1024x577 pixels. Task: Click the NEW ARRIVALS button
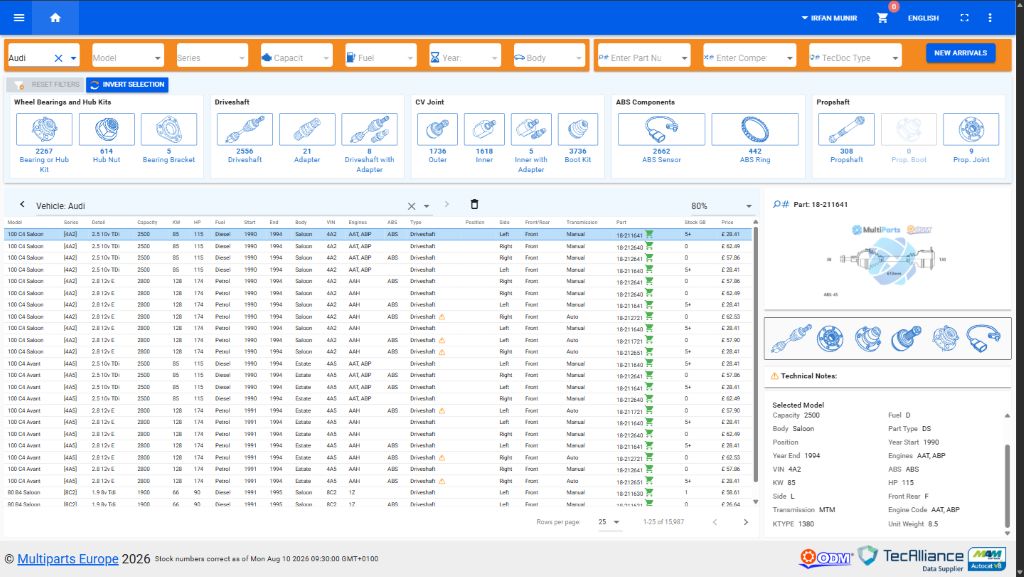[x=960, y=53]
